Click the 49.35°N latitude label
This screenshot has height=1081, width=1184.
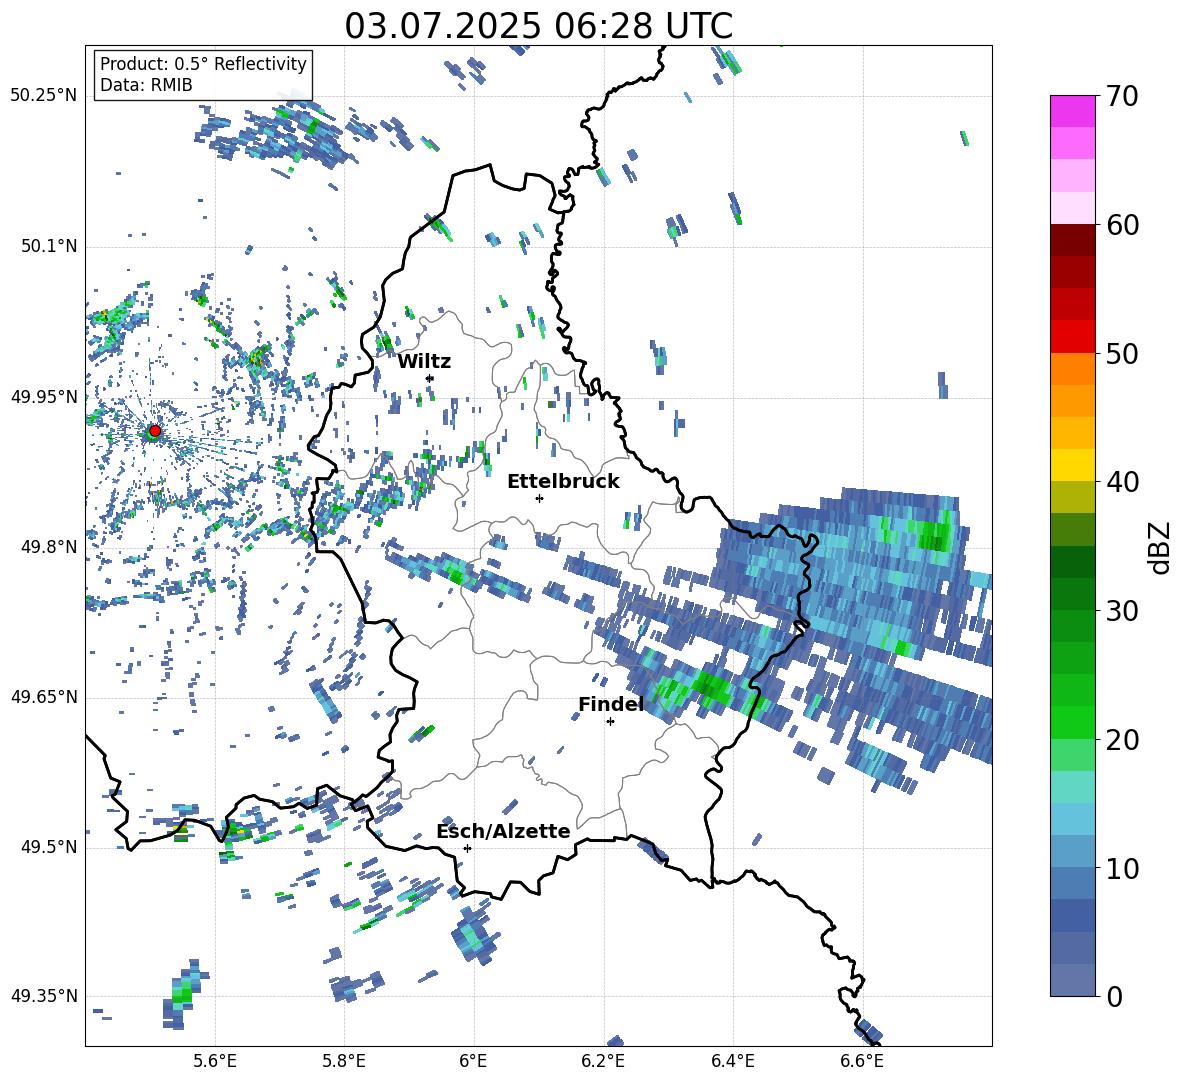[x=44, y=996]
